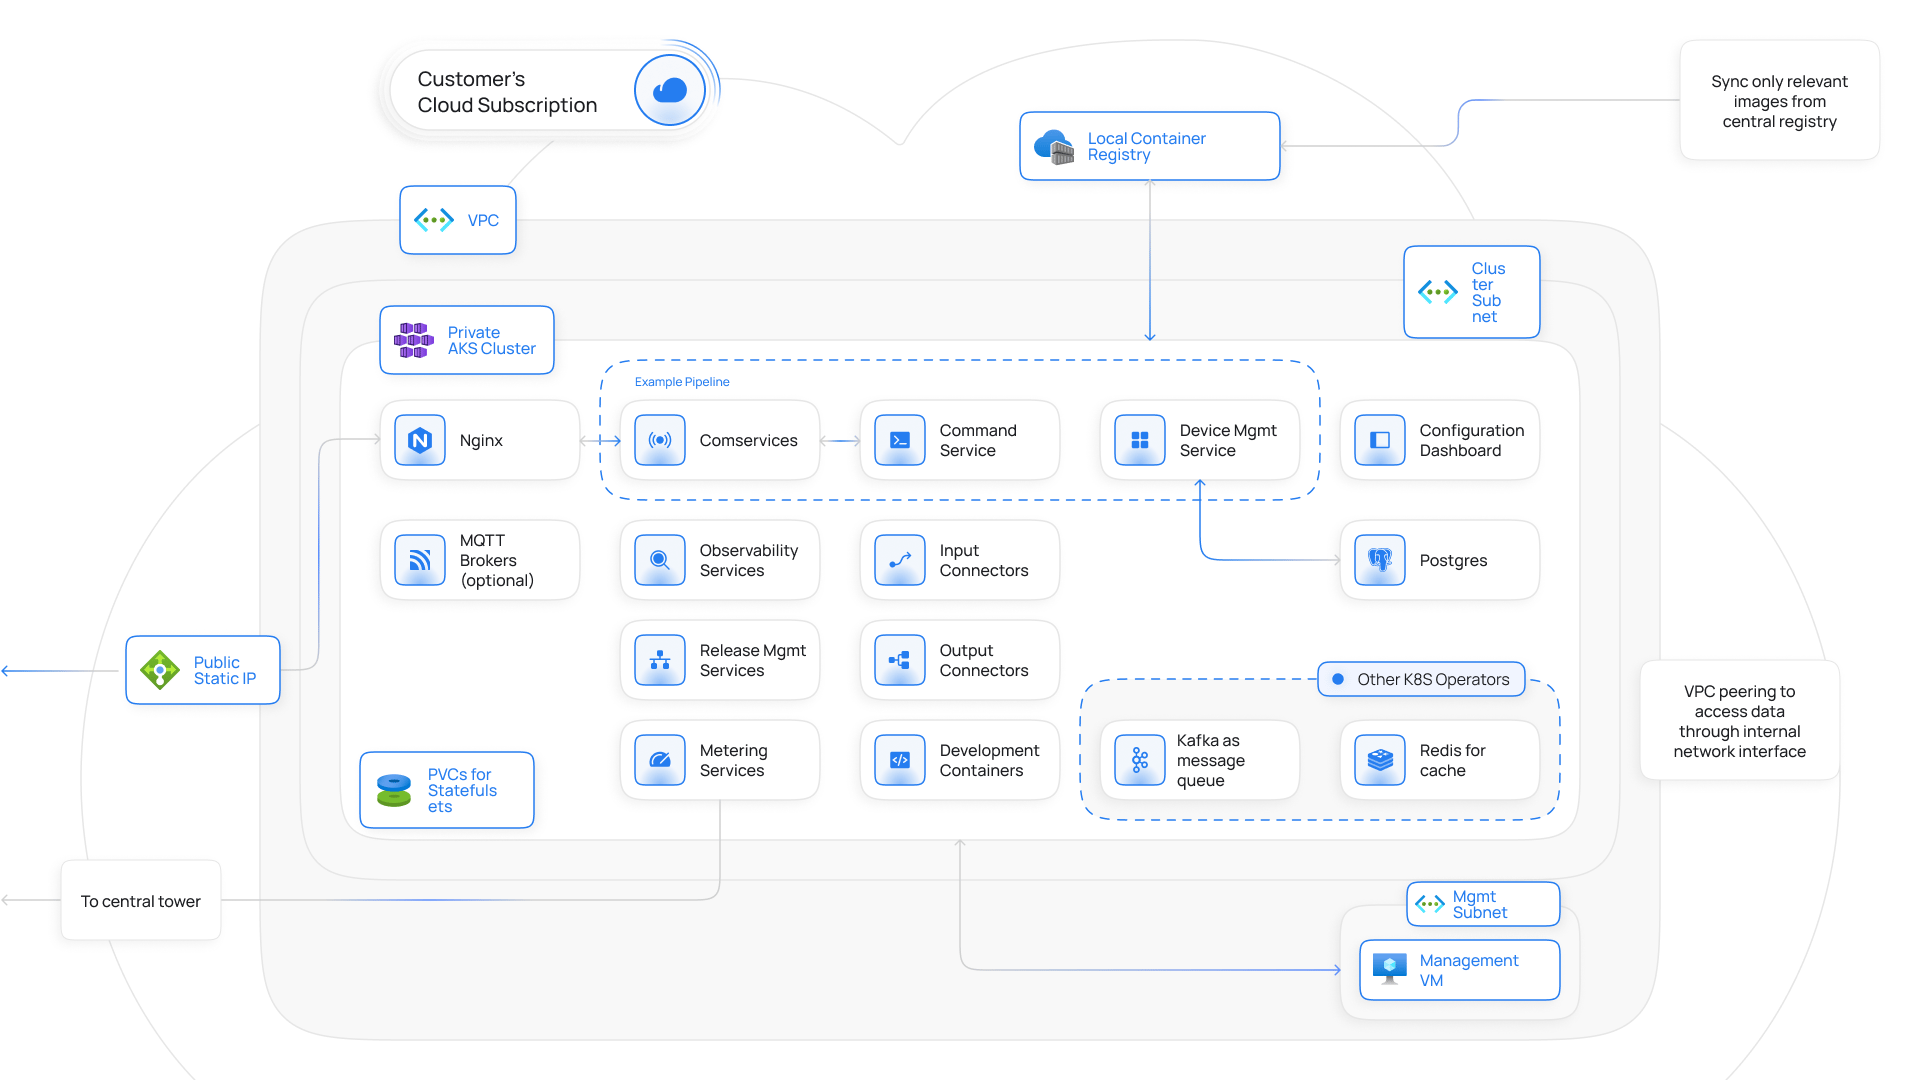Viewport: 1920px width, 1080px height.
Task: Click the MQTT Brokers feed icon
Action: tap(420, 560)
